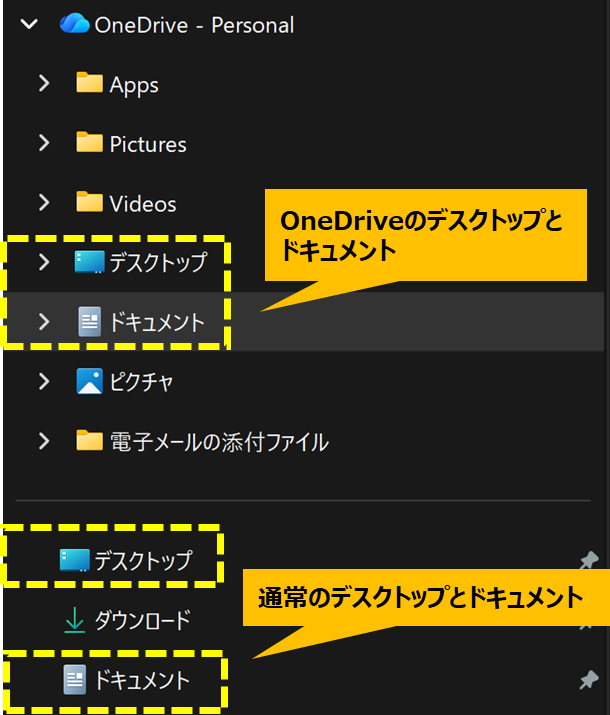Viewport: 610px width, 715px height.
Task: Collapse the OneDrive - Personal tree
Action: [x=29, y=25]
